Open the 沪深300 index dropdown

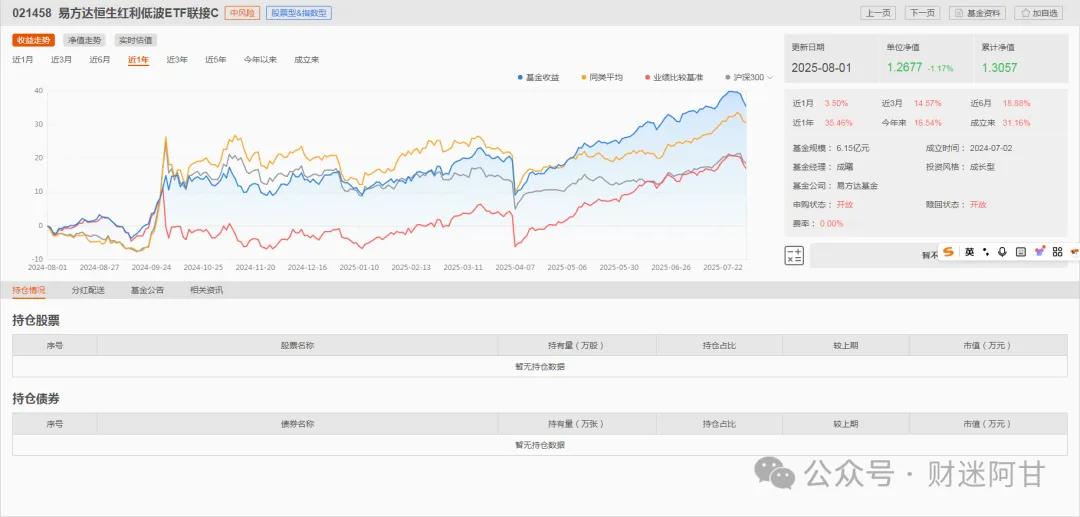tap(749, 78)
